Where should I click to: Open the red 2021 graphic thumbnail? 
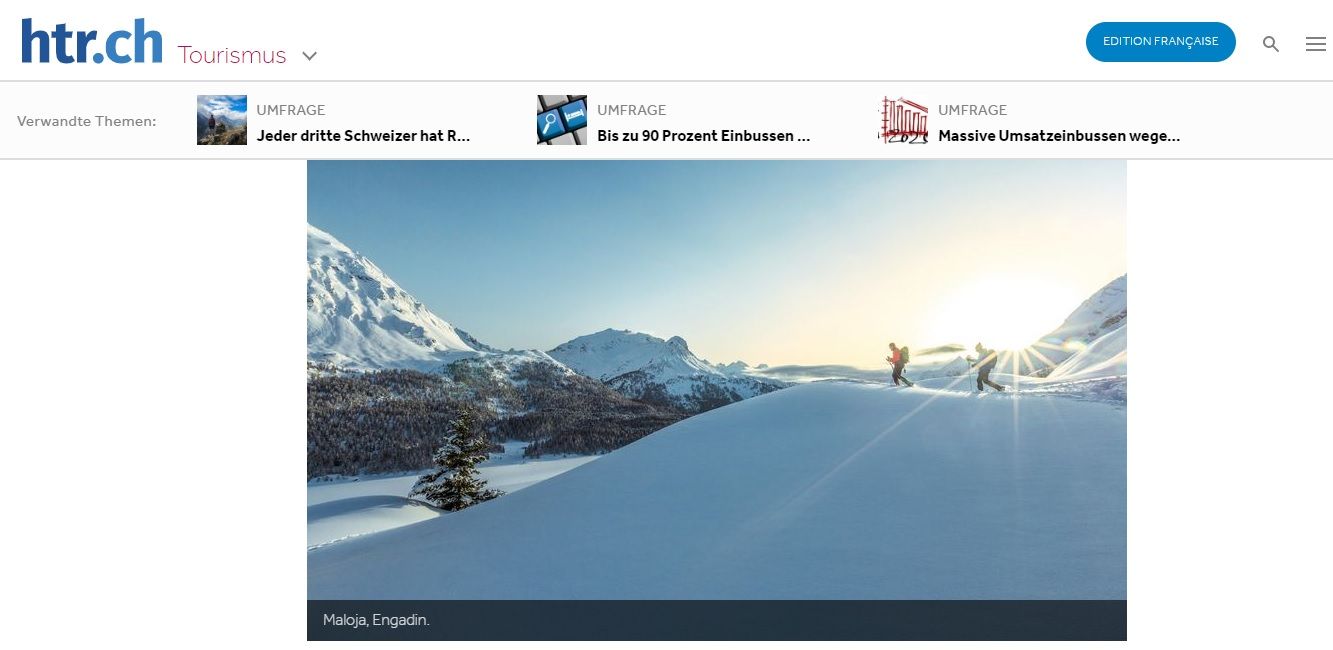(903, 120)
